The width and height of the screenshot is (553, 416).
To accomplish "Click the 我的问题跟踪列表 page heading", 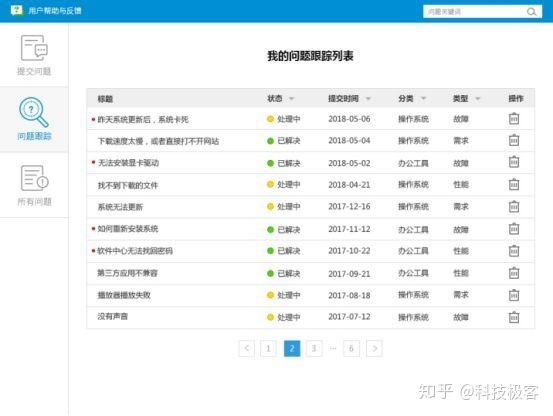I will pyautogui.click(x=310, y=56).
